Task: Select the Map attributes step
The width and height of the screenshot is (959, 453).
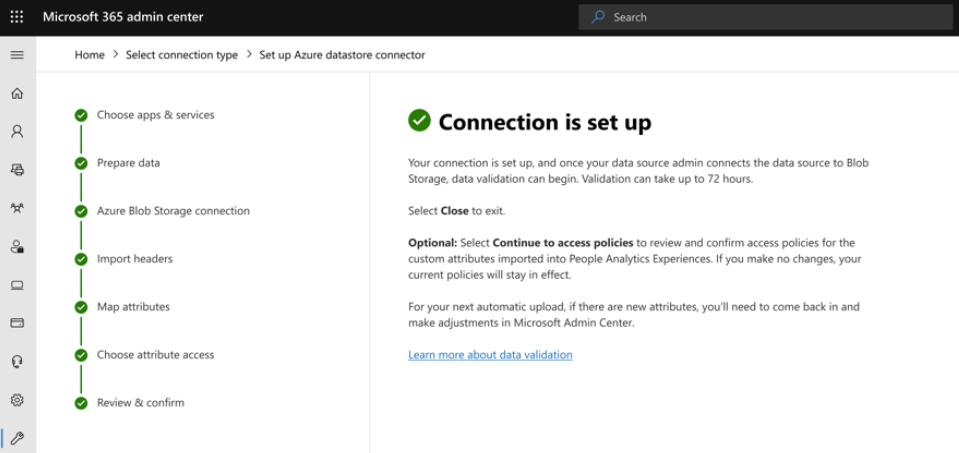Action: point(133,307)
